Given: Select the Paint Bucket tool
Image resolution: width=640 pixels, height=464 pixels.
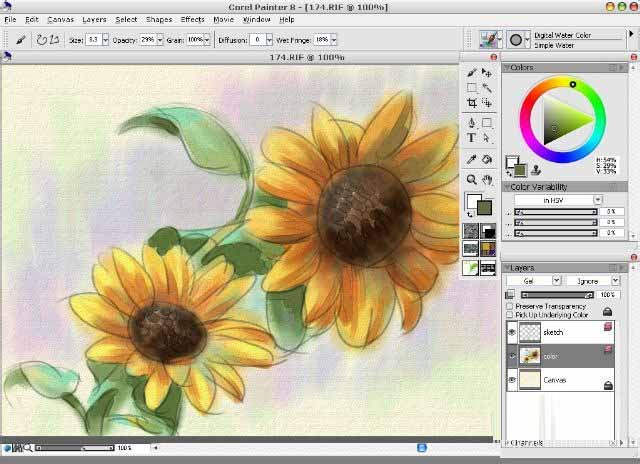Looking at the screenshot, I should [x=487, y=159].
